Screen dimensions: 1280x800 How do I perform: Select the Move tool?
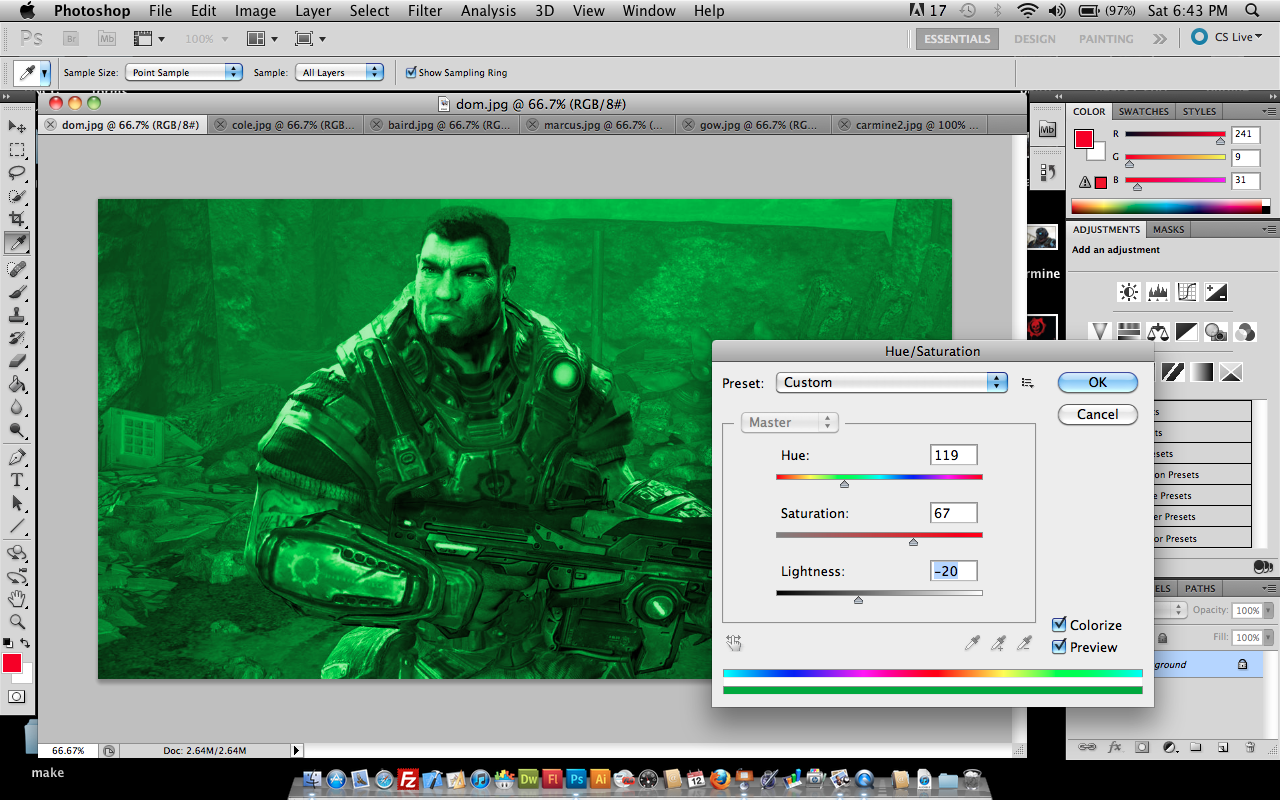[17, 126]
